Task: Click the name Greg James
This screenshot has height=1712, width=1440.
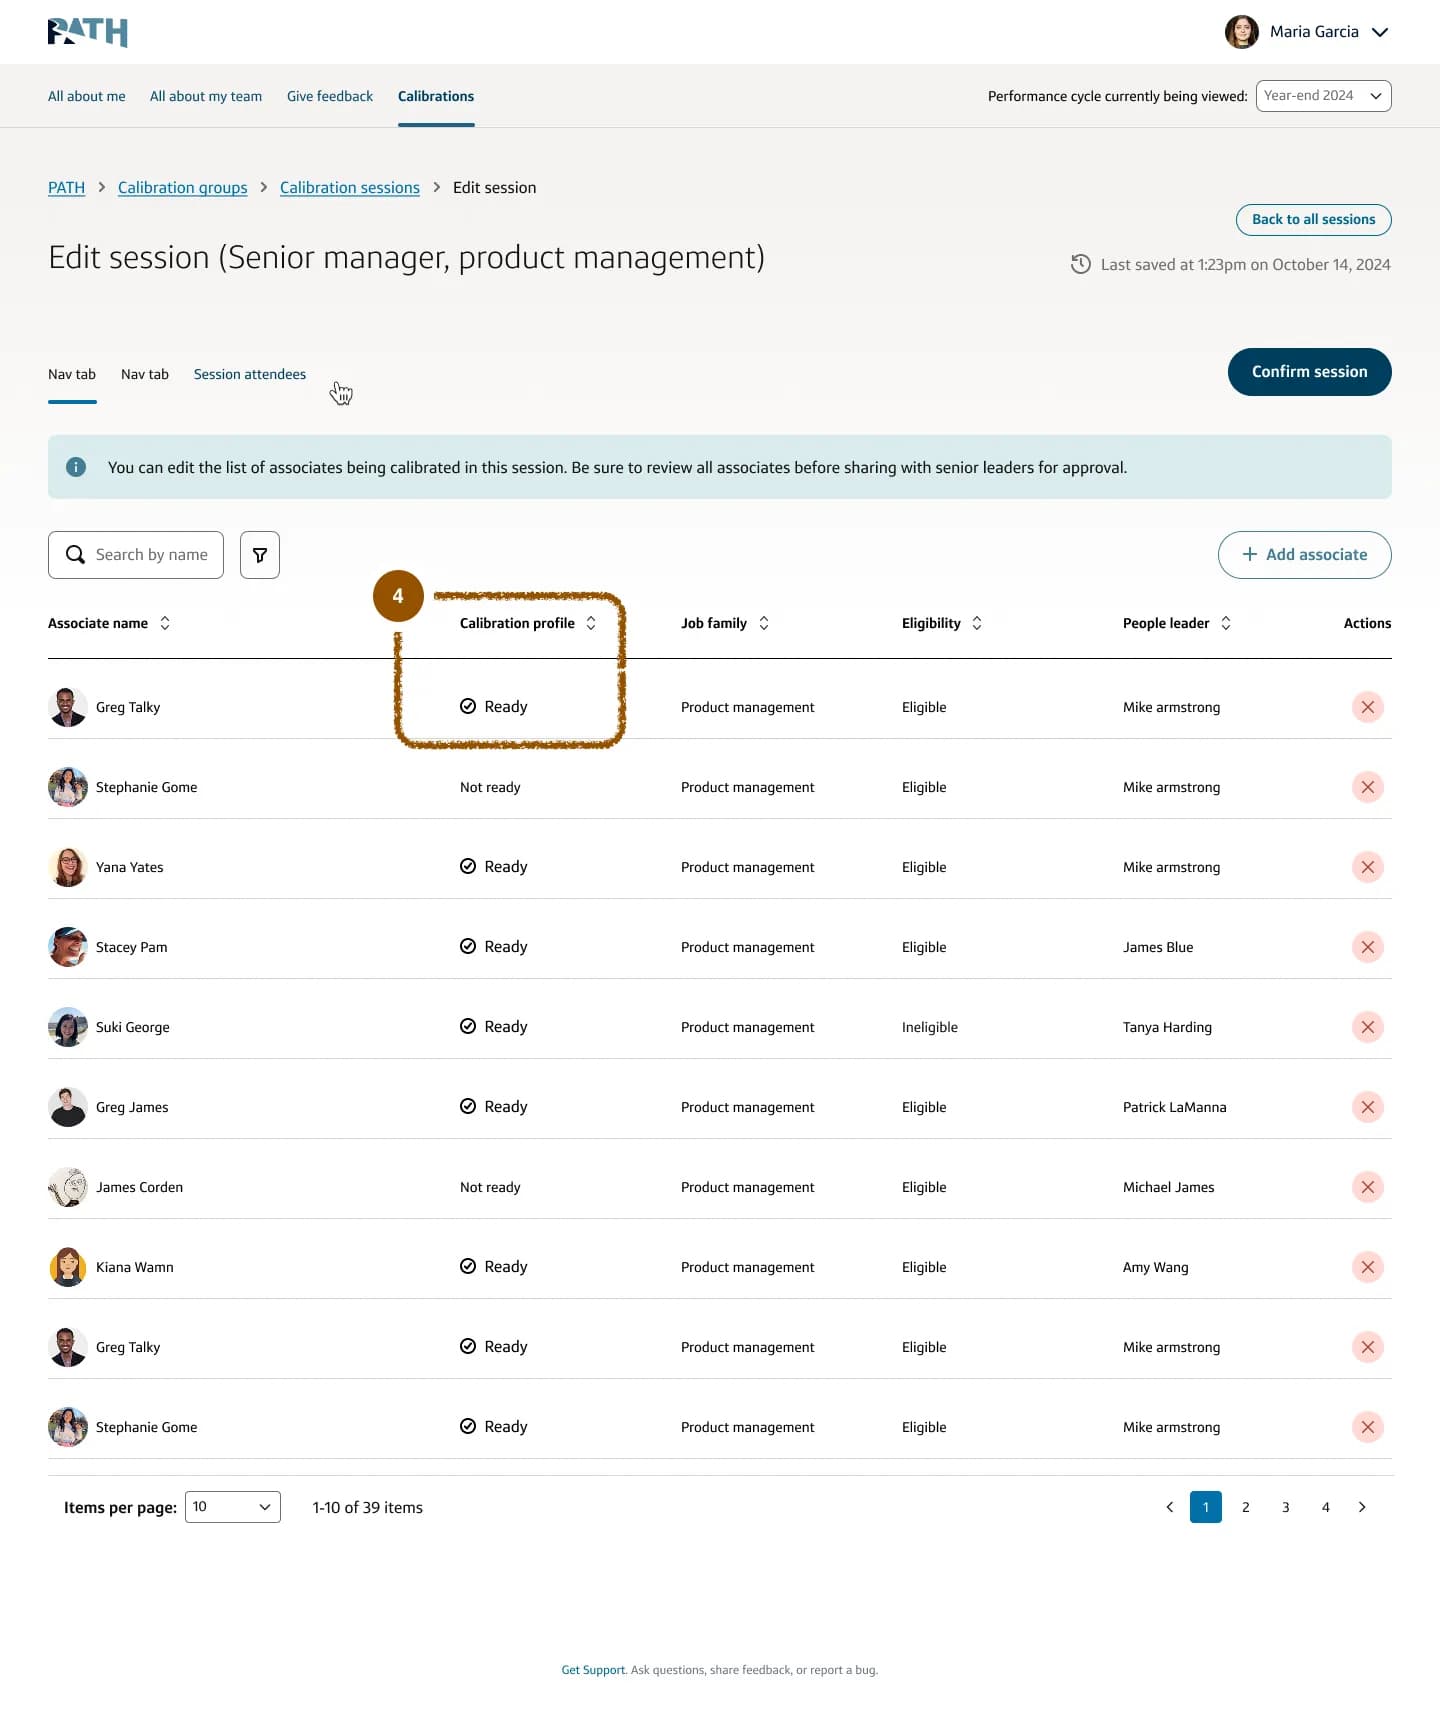Action: pyautogui.click(x=132, y=1107)
